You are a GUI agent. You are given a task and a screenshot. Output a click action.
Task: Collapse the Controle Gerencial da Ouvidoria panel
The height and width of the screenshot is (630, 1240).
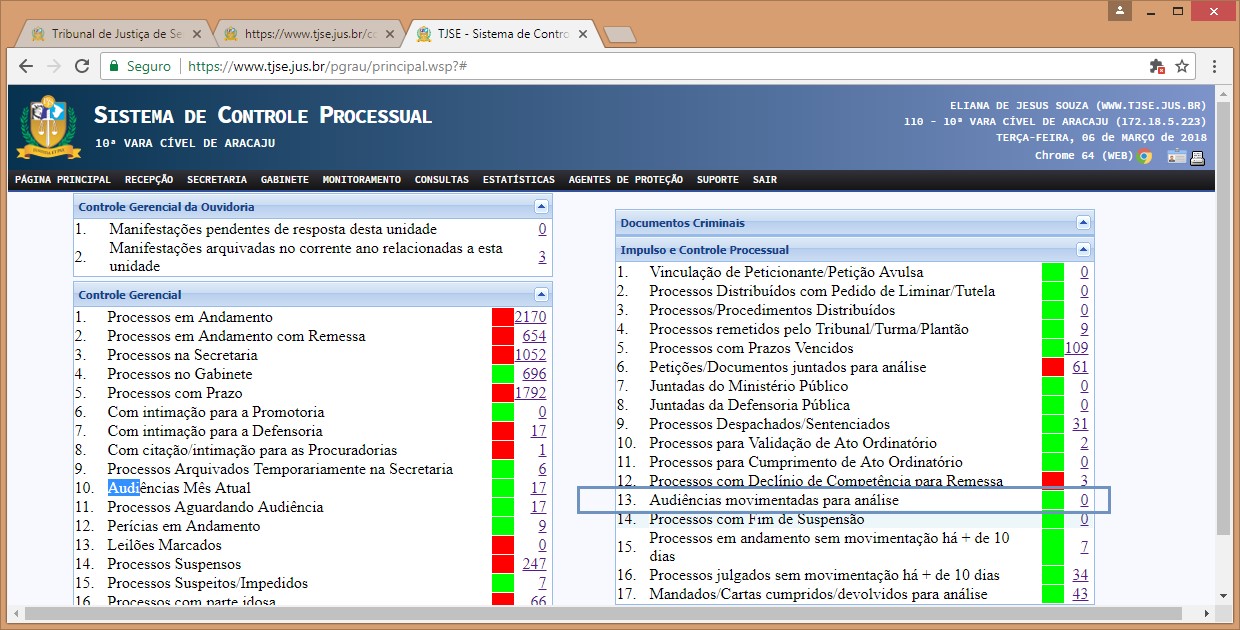pos(541,207)
